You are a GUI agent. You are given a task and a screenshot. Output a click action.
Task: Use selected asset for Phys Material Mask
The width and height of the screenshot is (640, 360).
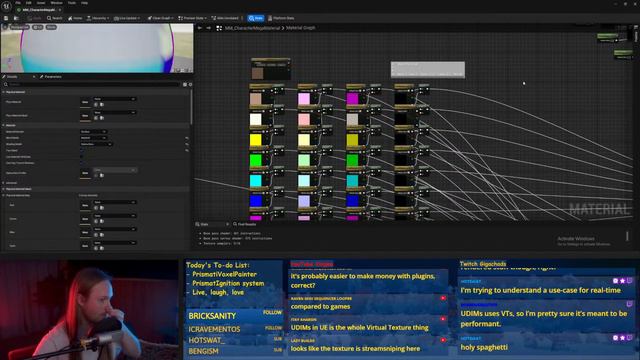pyautogui.click(x=96, y=118)
